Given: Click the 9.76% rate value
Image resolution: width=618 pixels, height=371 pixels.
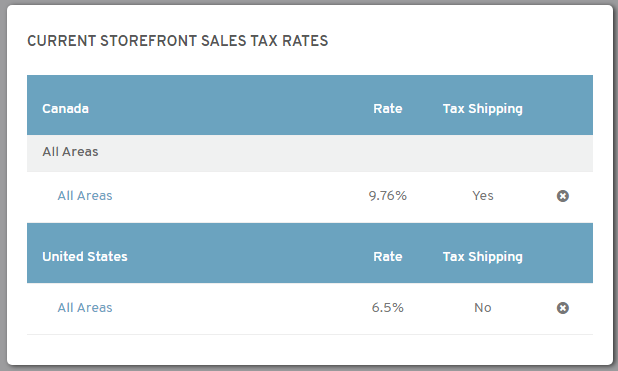Looking at the screenshot, I should [x=387, y=196].
